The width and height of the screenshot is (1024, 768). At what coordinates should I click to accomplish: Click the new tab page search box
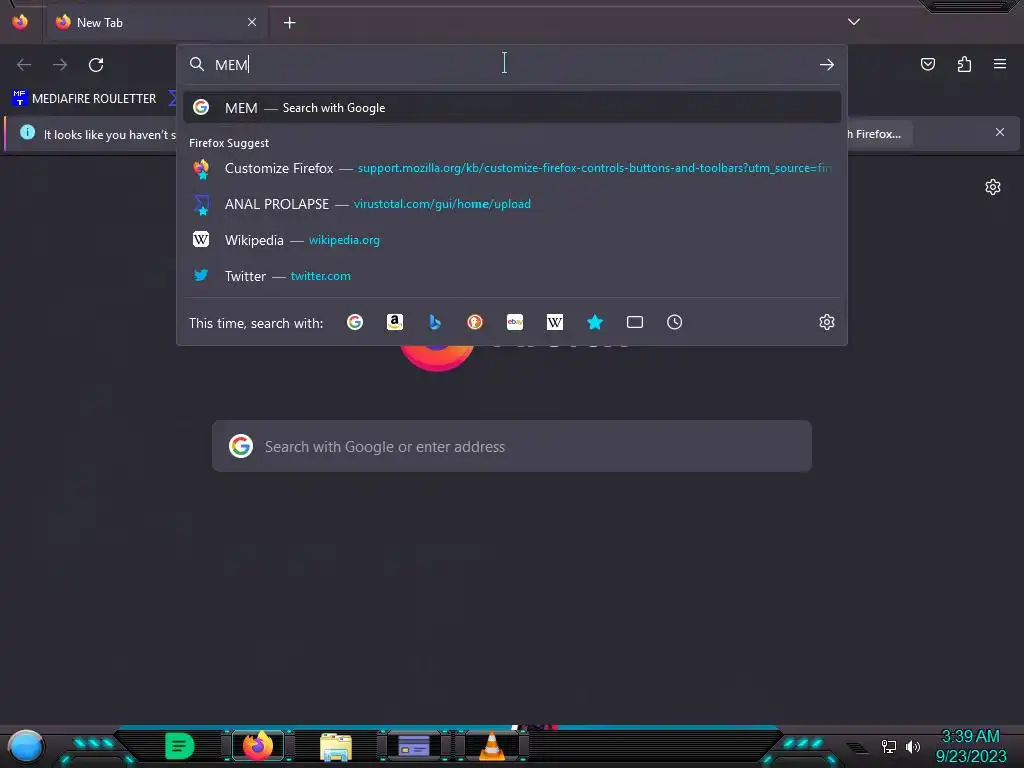(x=512, y=447)
